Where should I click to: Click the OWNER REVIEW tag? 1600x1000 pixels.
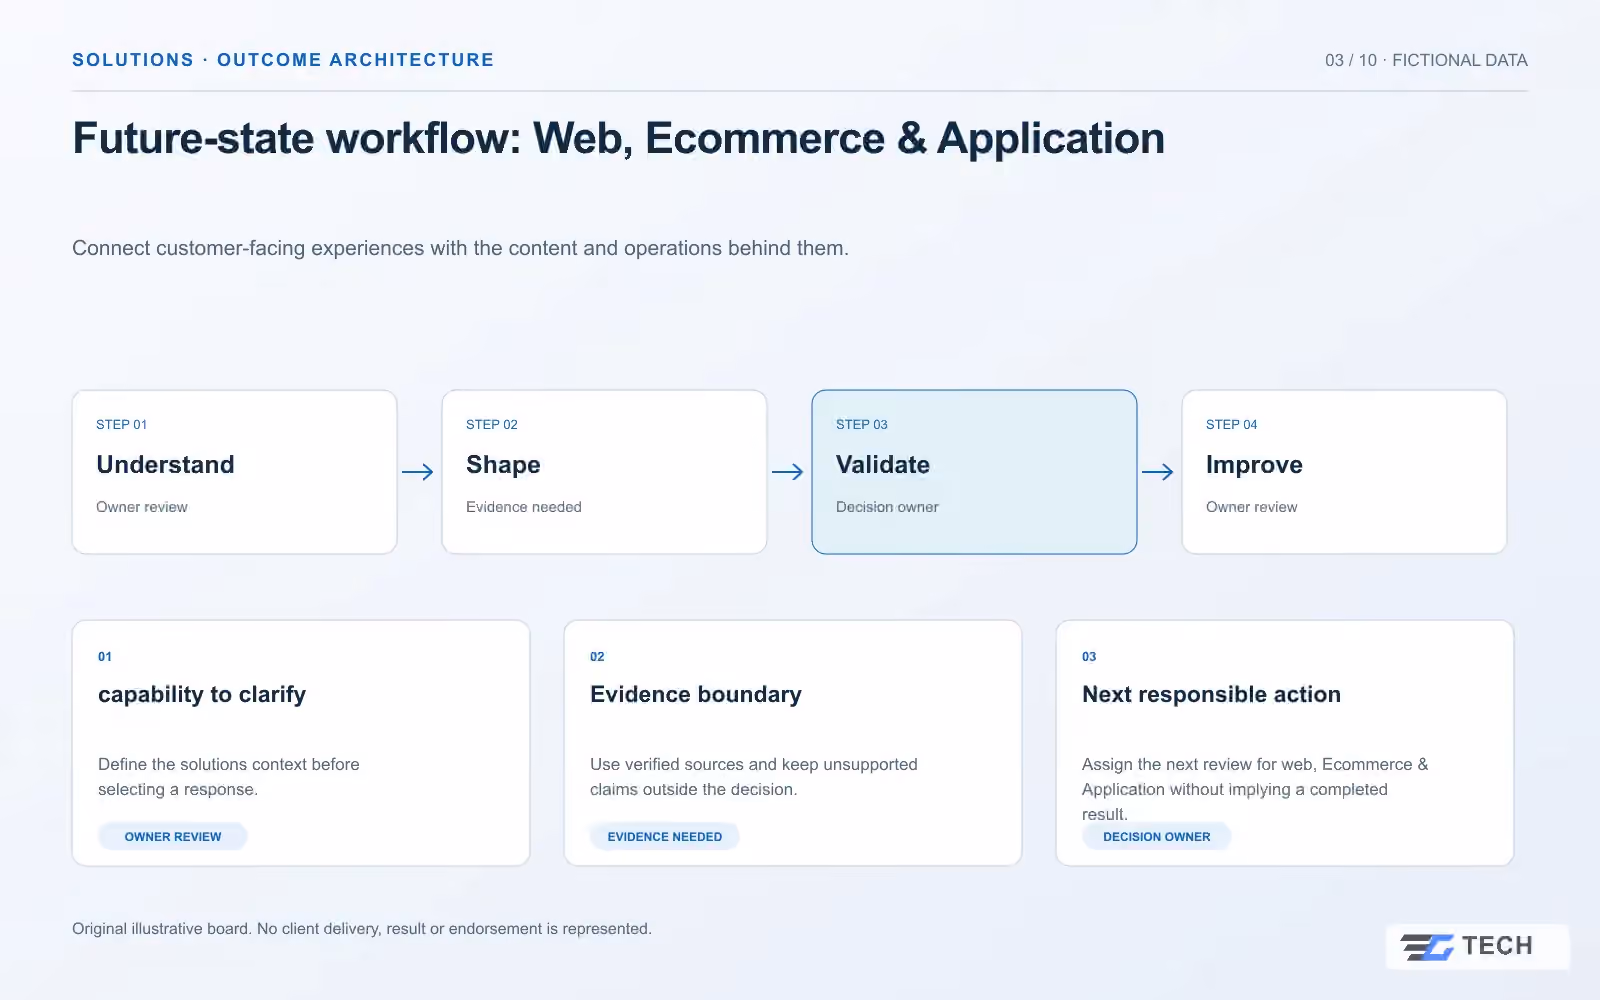(173, 837)
